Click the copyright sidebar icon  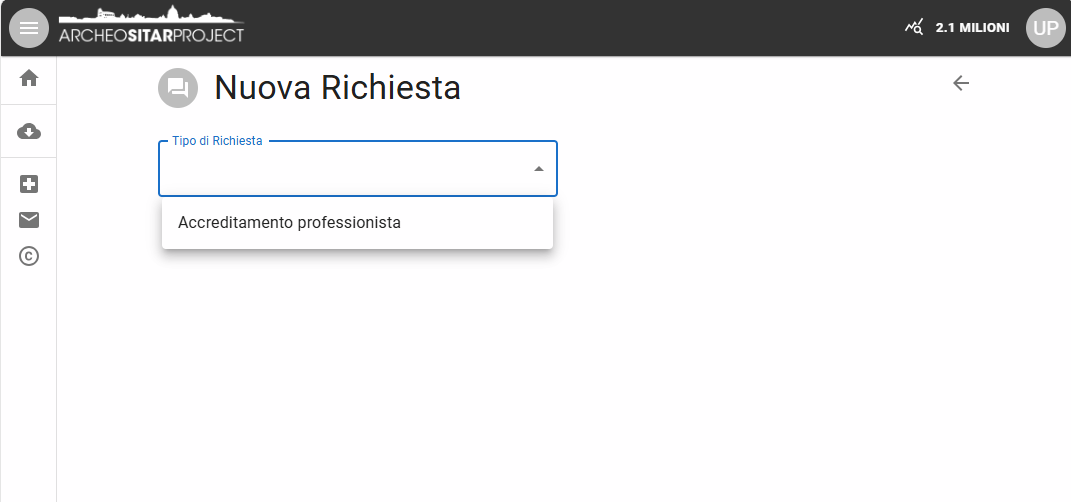pyautogui.click(x=29, y=256)
